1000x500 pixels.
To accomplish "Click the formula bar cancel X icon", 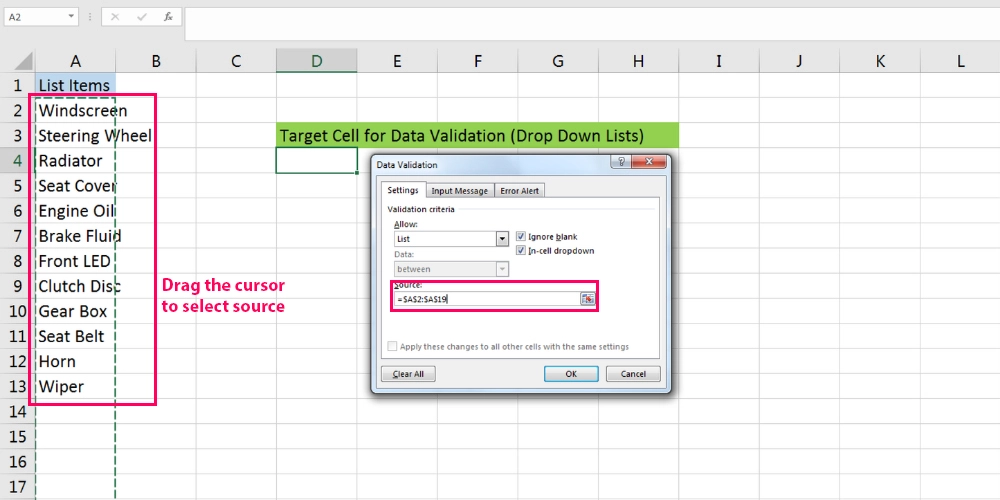I will point(115,17).
